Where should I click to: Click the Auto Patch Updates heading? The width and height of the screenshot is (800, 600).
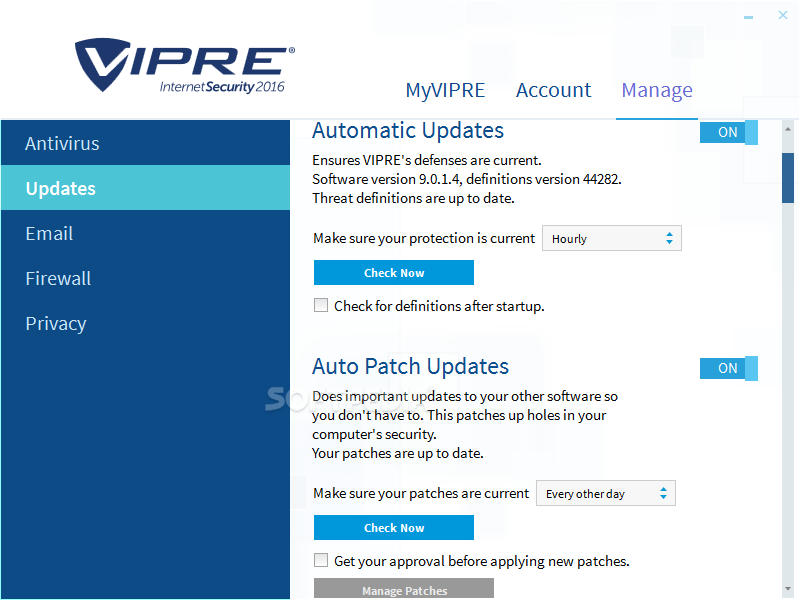click(410, 366)
